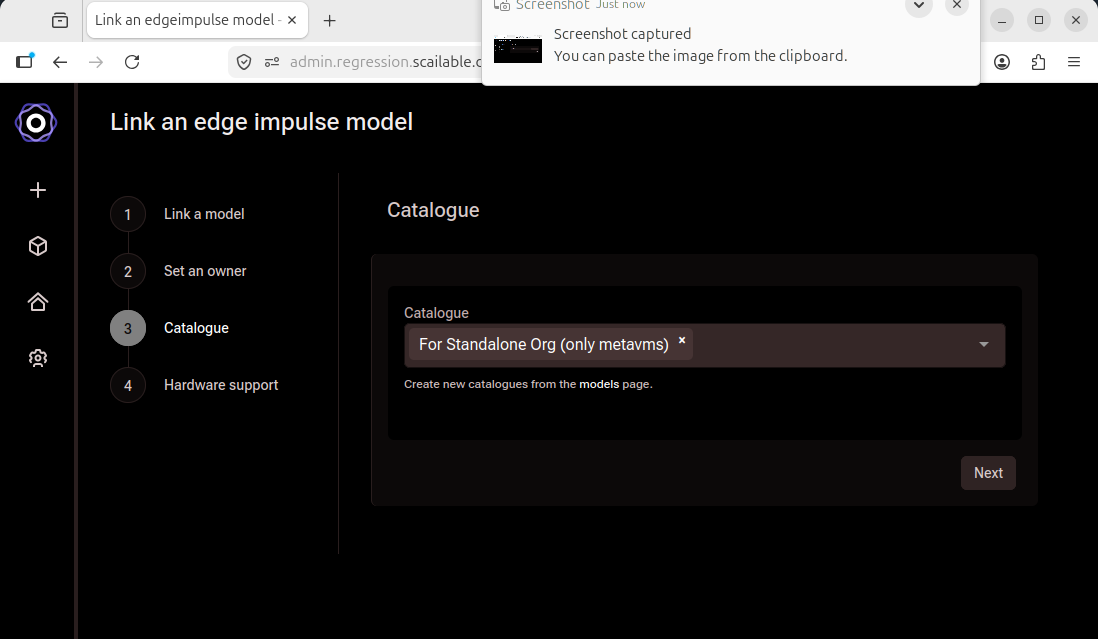The width and height of the screenshot is (1098, 639).
Task: Collapse the screenshot notification chevron
Action: point(919,6)
